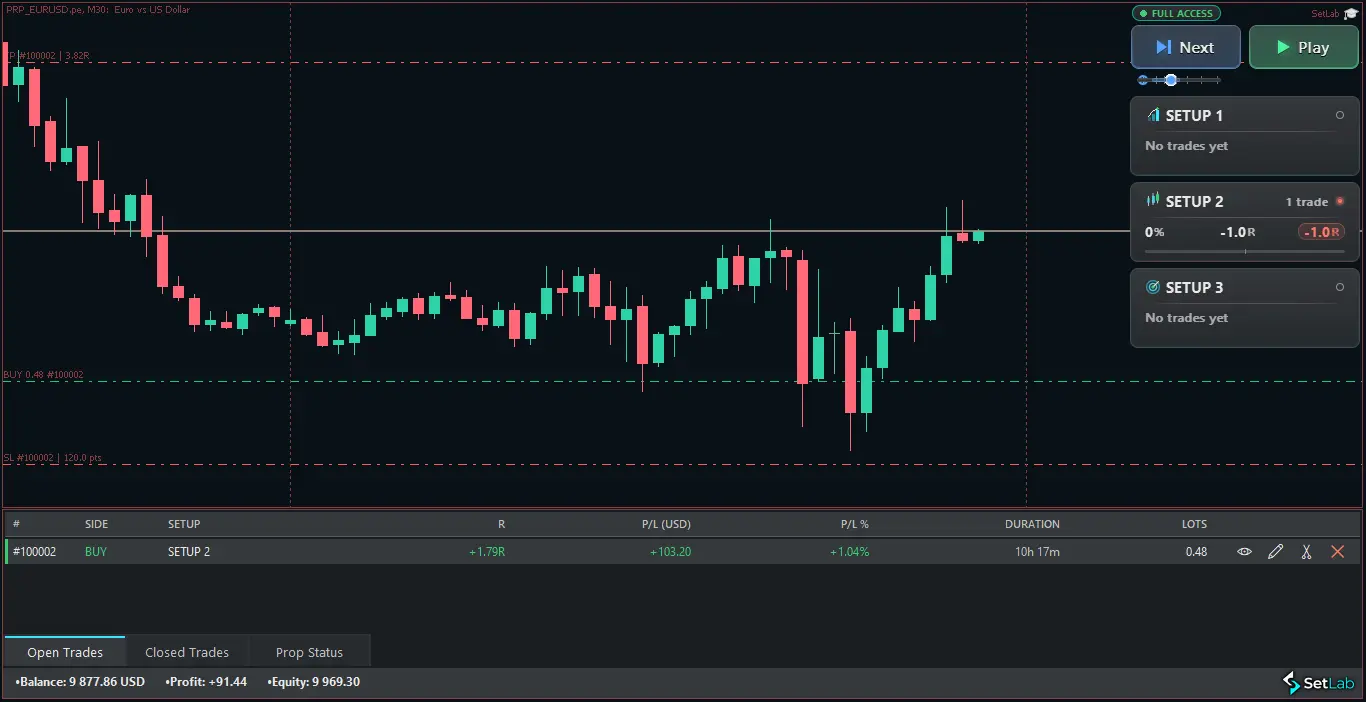
Task: Click the R column header
Action: click(x=502, y=524)
